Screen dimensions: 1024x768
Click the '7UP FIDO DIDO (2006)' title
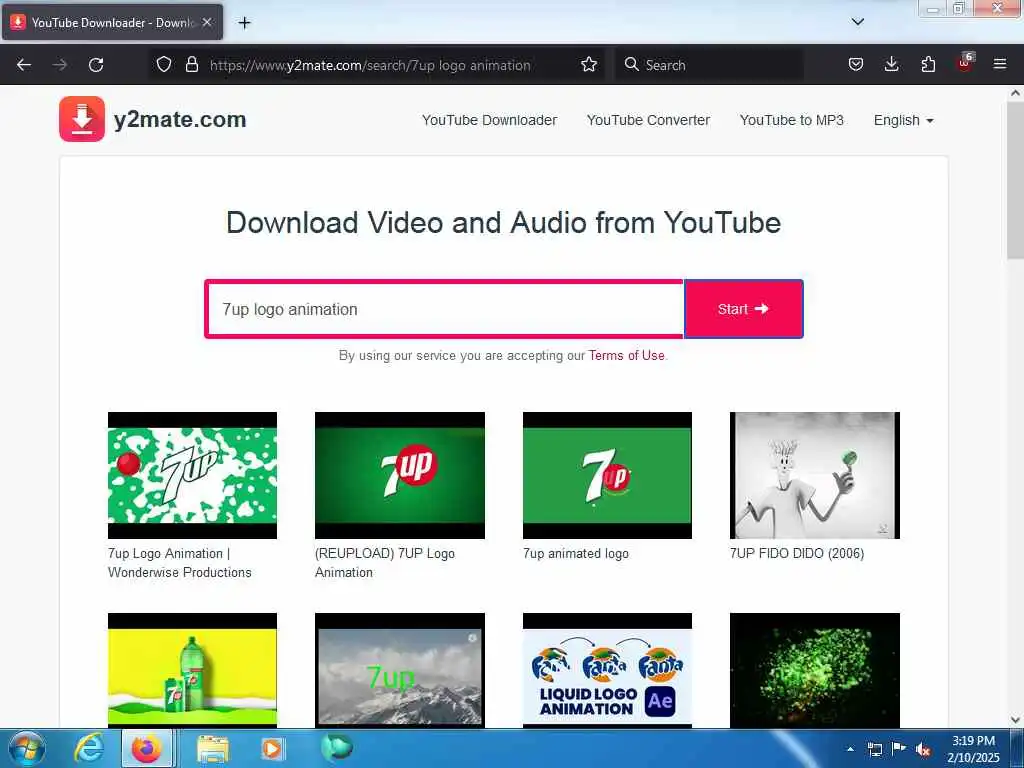(x=797, y=554)
